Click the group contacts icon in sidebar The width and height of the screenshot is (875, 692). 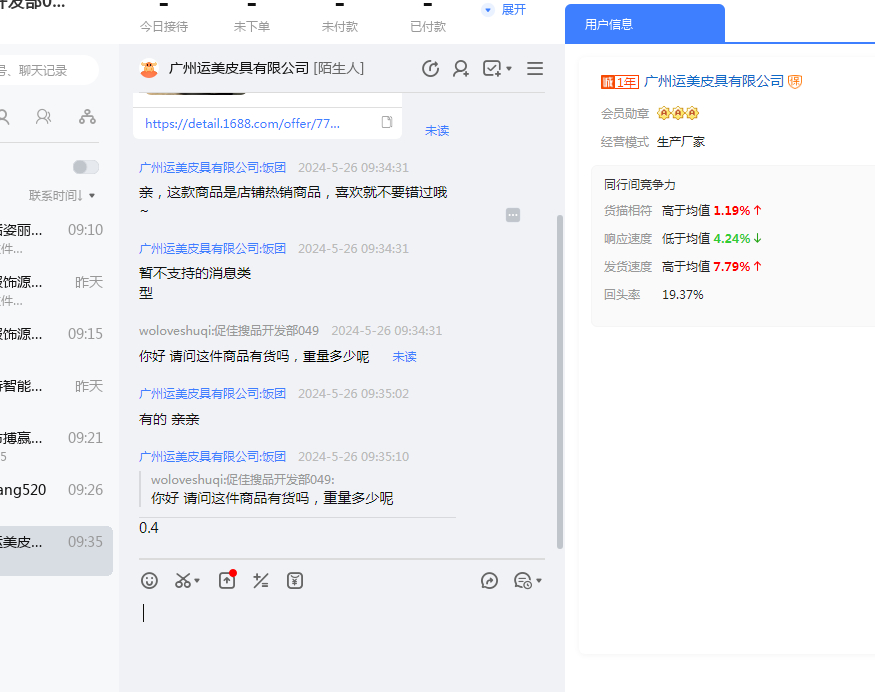click(44, 117)
